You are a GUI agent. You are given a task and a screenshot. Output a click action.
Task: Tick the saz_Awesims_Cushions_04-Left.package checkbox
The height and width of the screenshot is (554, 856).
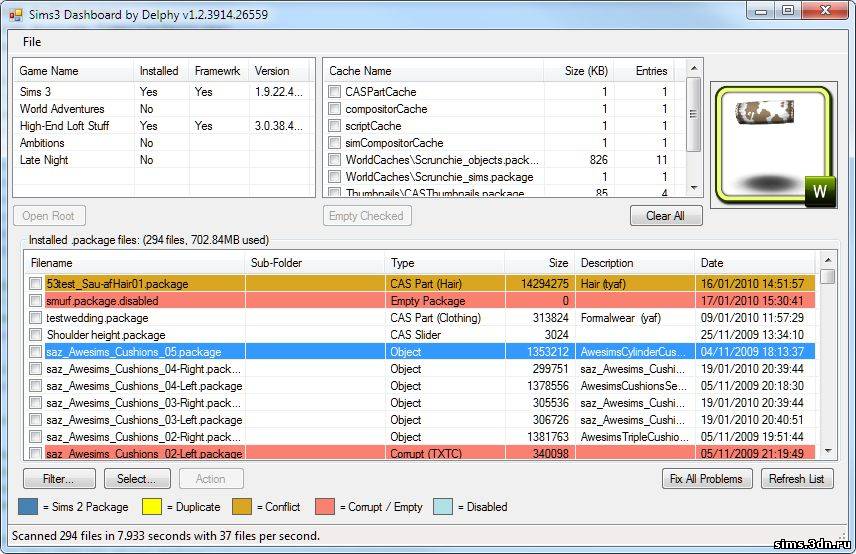35,386
